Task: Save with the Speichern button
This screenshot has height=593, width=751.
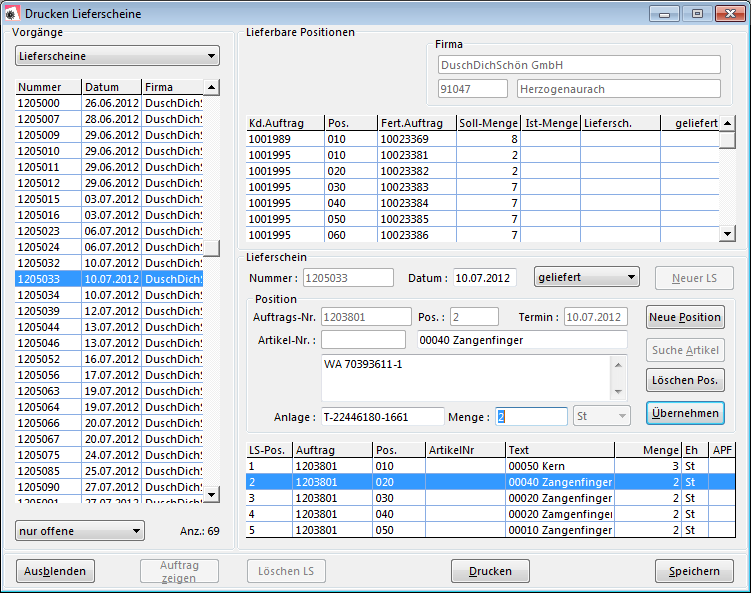Action: tap(694, 571)
